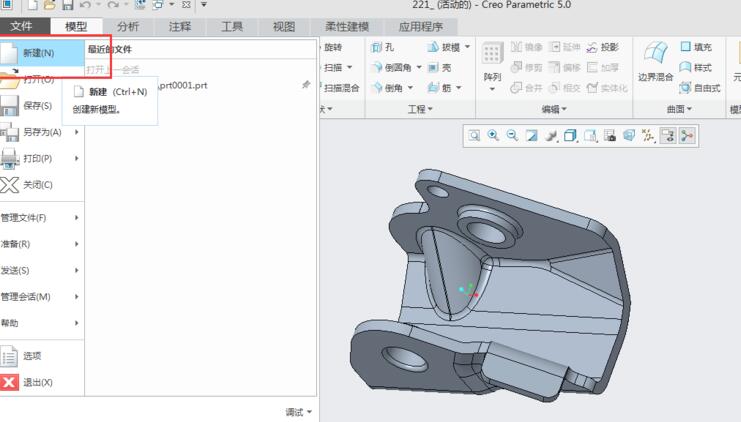This screenshot has height=422, width=741.
Task: Choose 关闭(C) in the File menu
Action: [42, 185]
